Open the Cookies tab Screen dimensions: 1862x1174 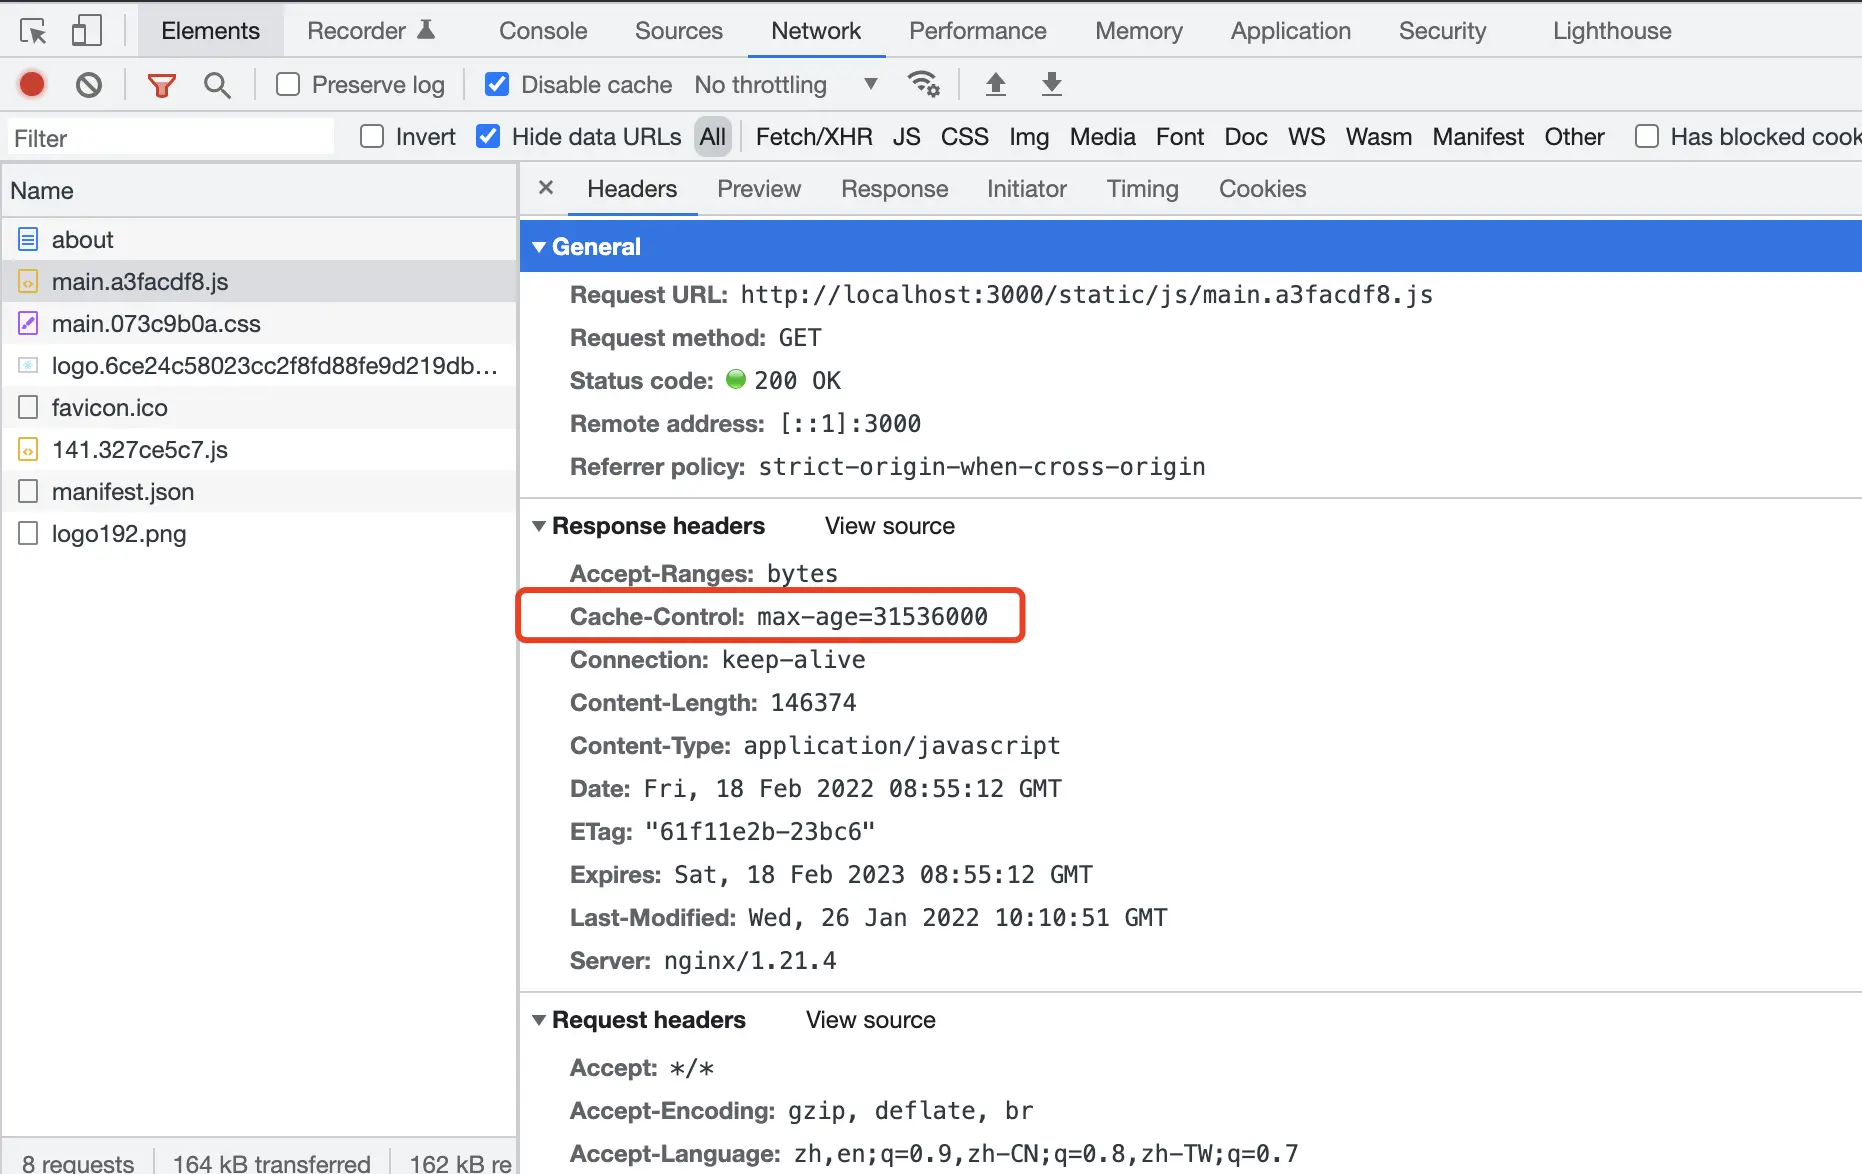click(x=1262, y=189)
